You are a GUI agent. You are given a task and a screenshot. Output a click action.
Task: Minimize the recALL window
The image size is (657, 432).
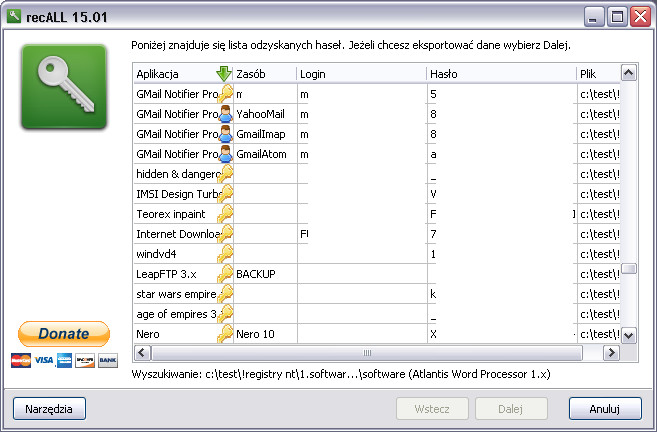pyautogui.click(x=594, y=17)
